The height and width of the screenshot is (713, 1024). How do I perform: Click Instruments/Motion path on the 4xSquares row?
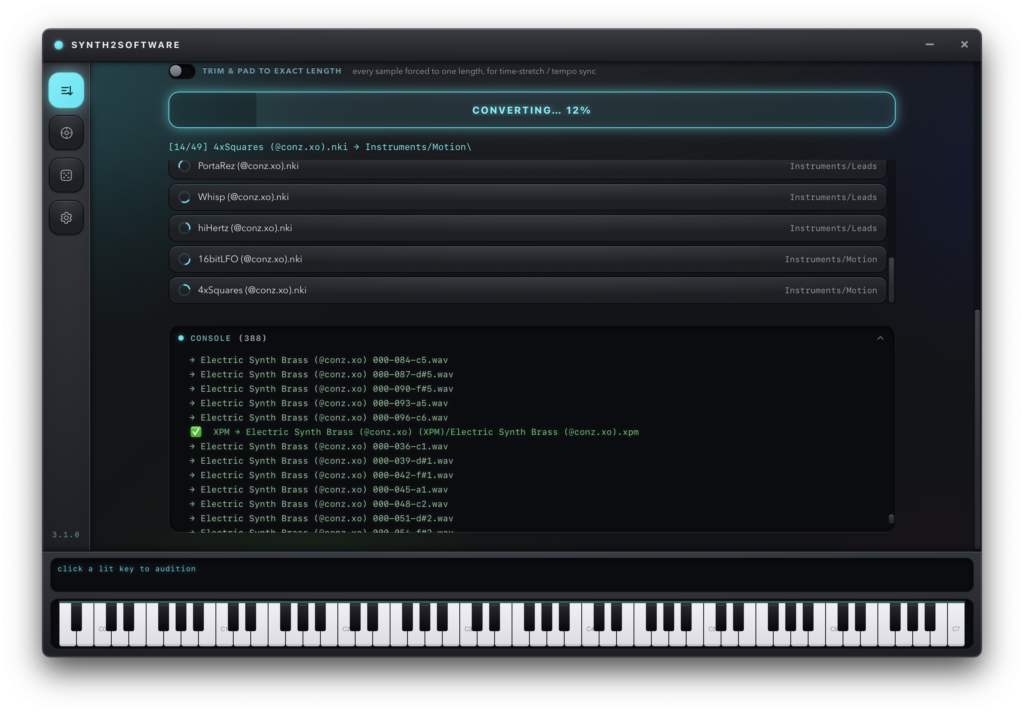pos(831,290)
